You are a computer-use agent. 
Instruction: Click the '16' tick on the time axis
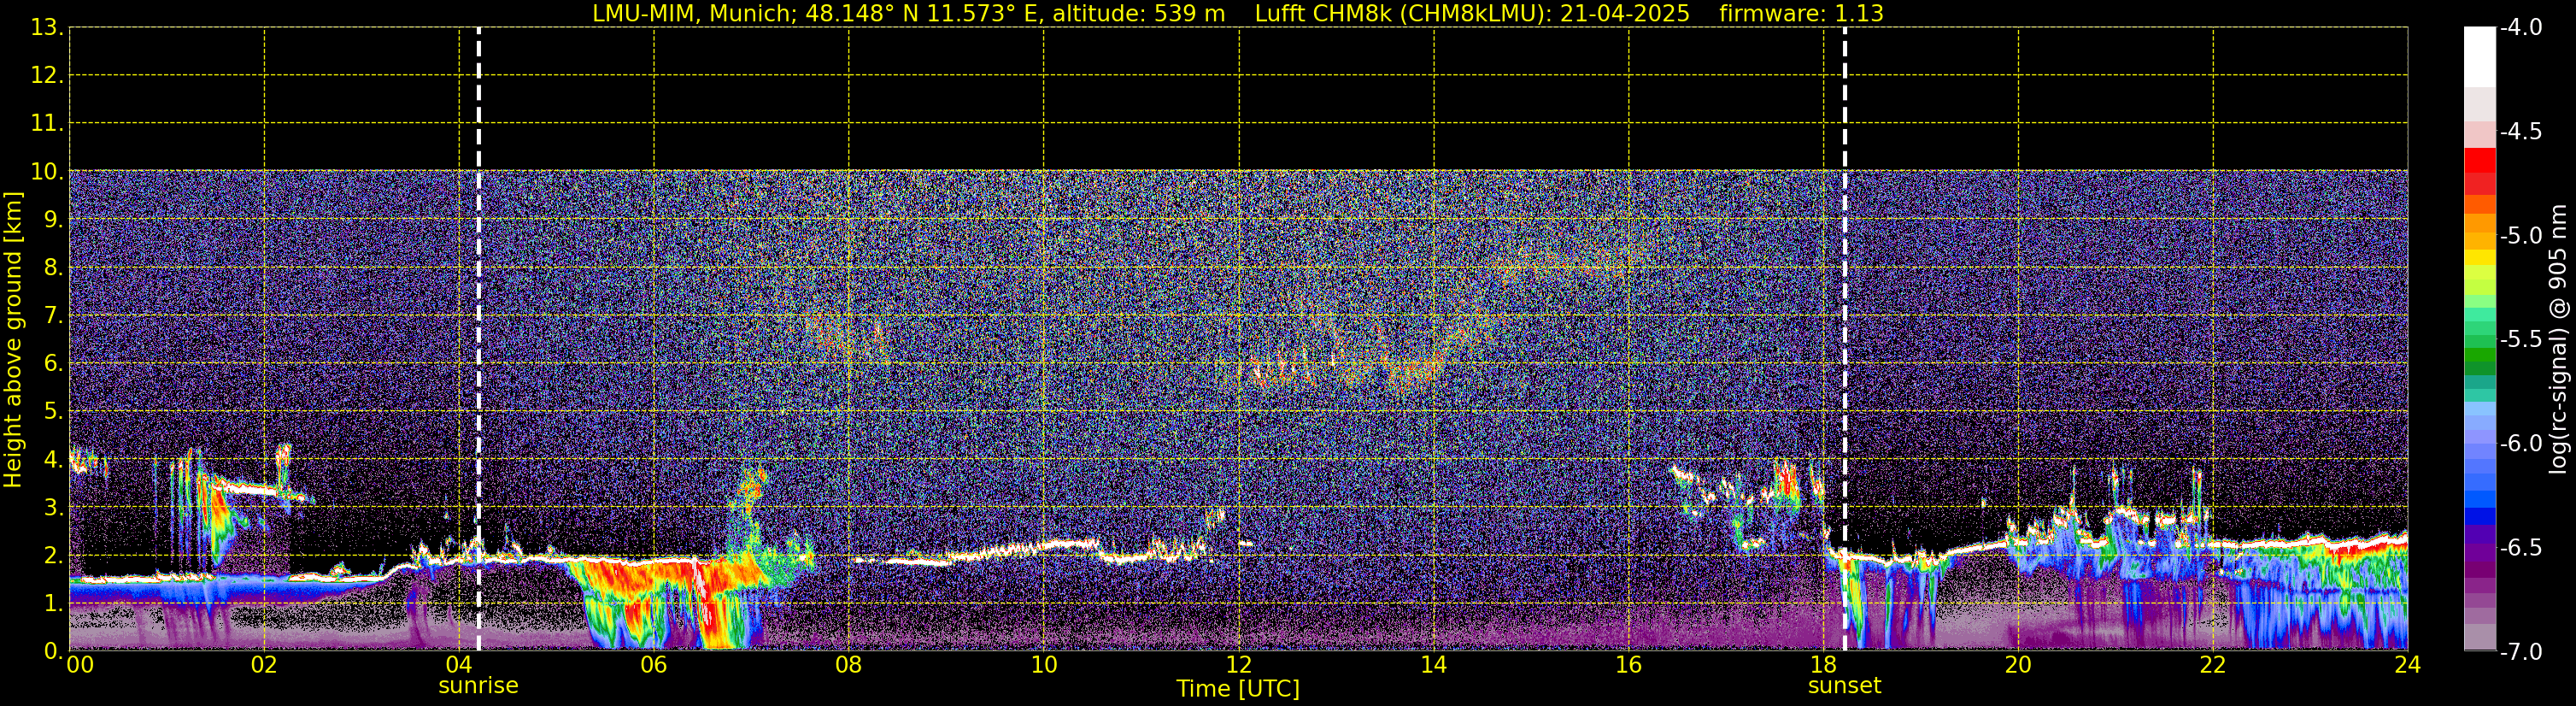pos(1629,665)
